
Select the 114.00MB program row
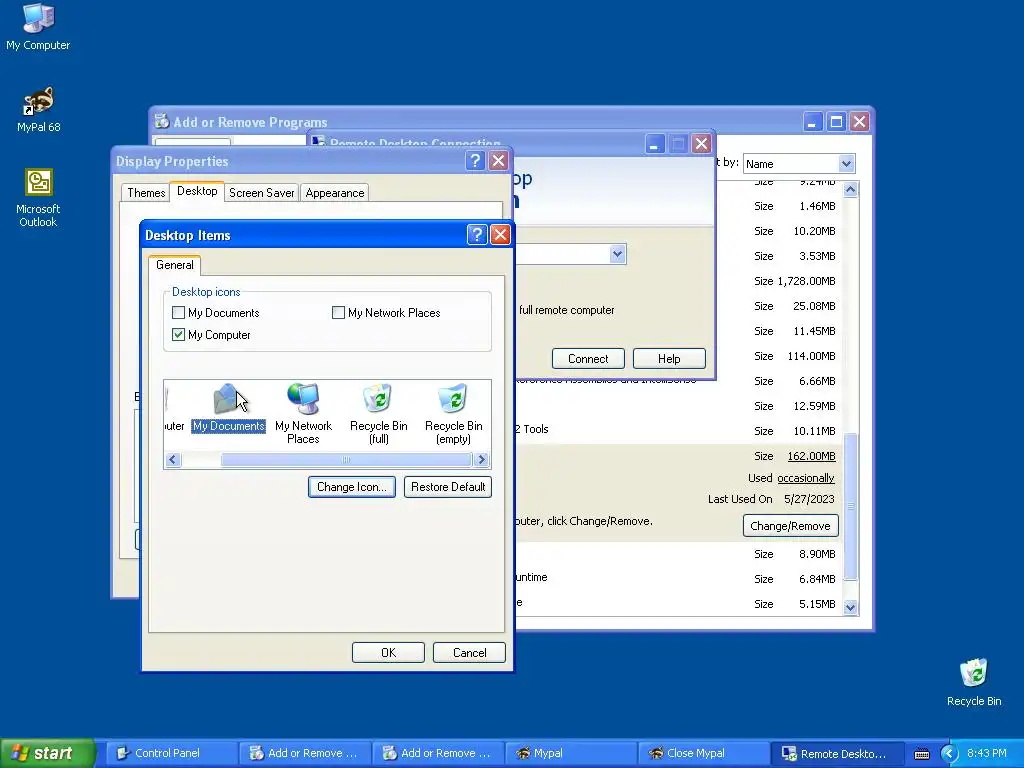click(678, 356)
